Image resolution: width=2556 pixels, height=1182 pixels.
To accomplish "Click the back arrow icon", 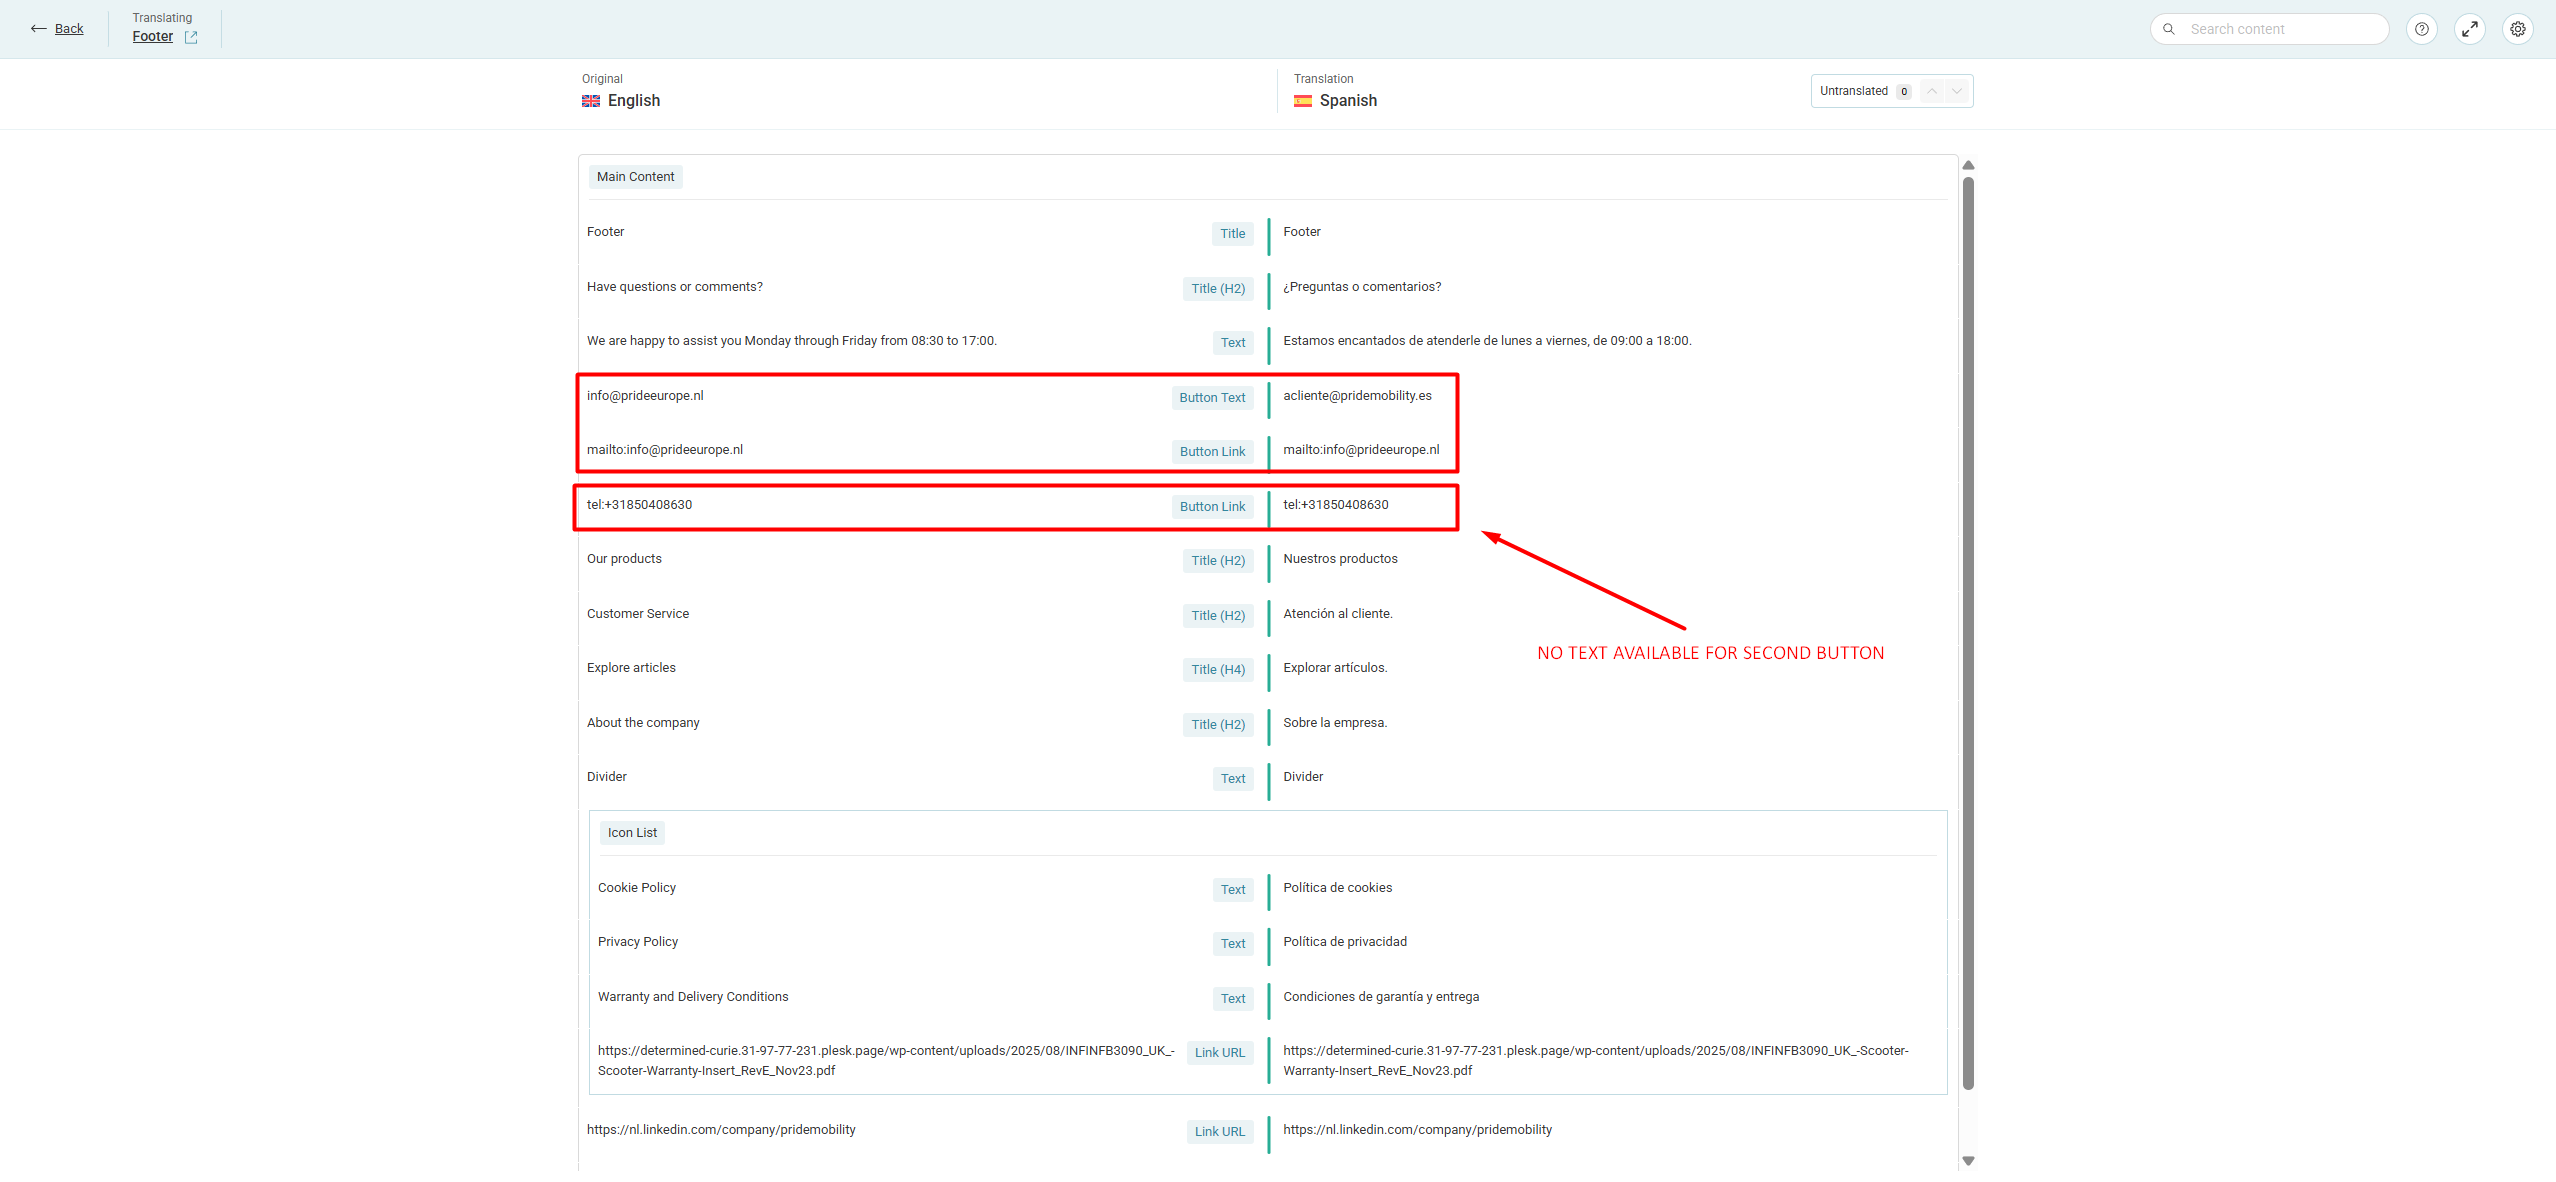I will pos(38,29).
